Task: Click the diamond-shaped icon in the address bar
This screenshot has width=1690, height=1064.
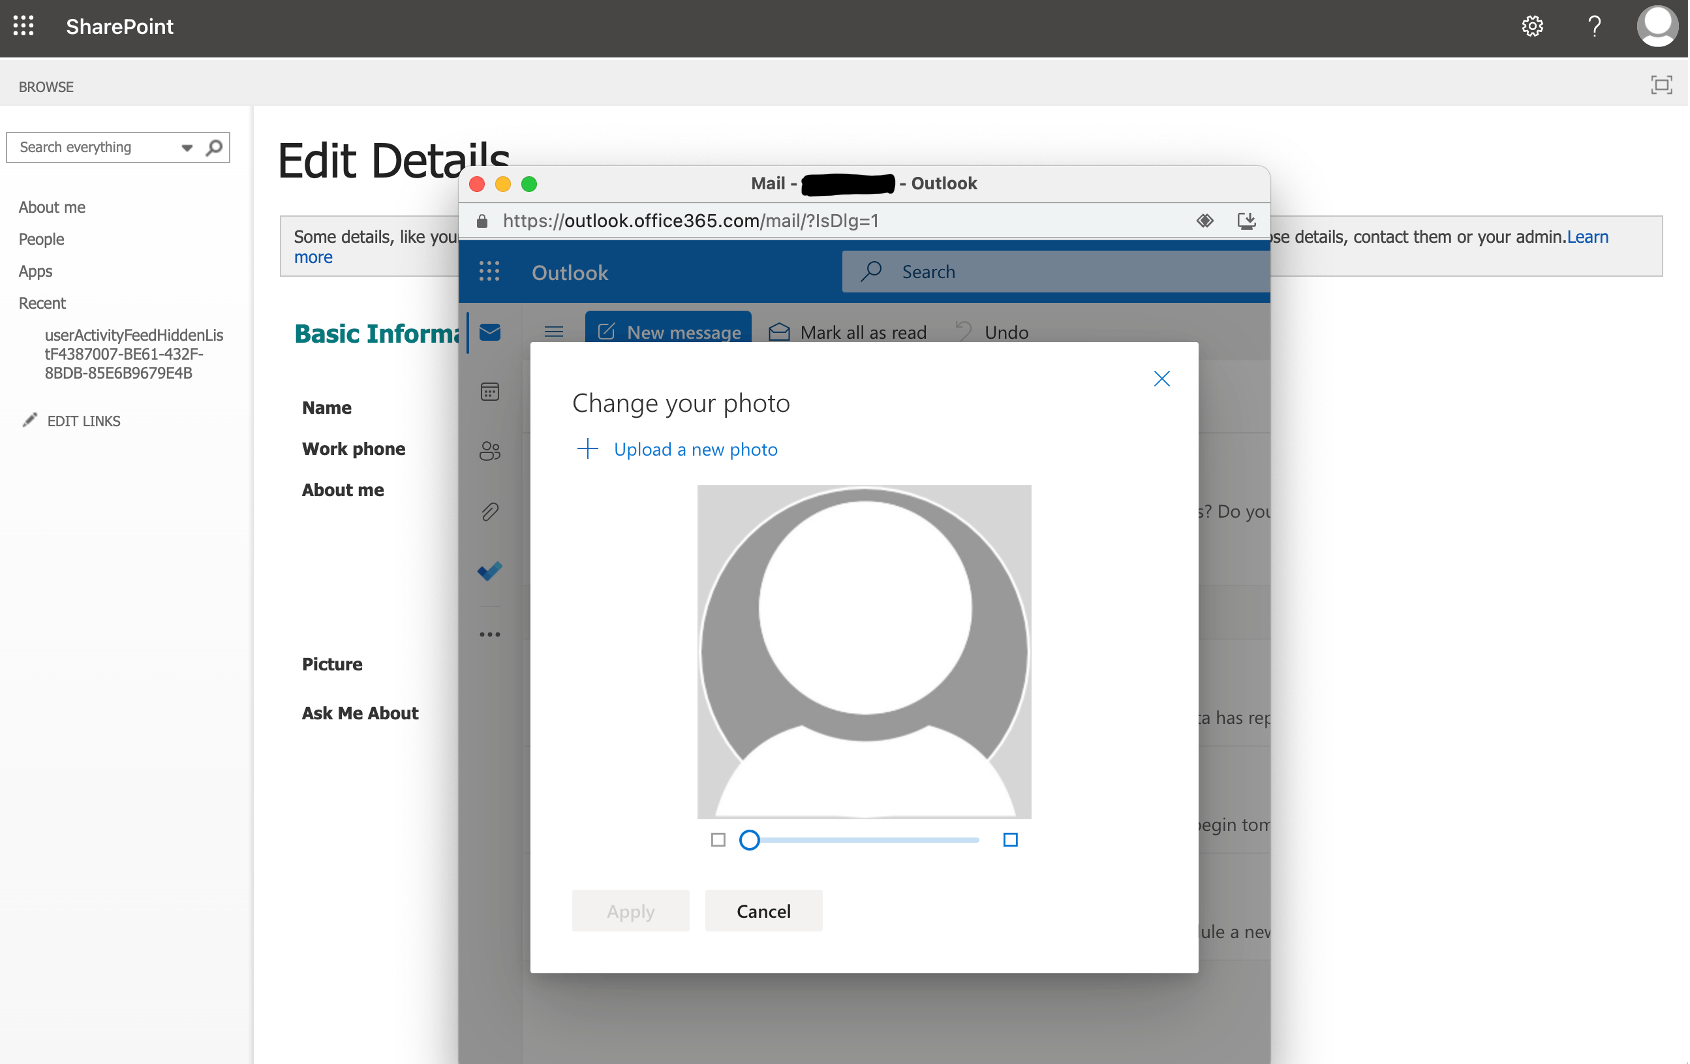Action: 1205,221
